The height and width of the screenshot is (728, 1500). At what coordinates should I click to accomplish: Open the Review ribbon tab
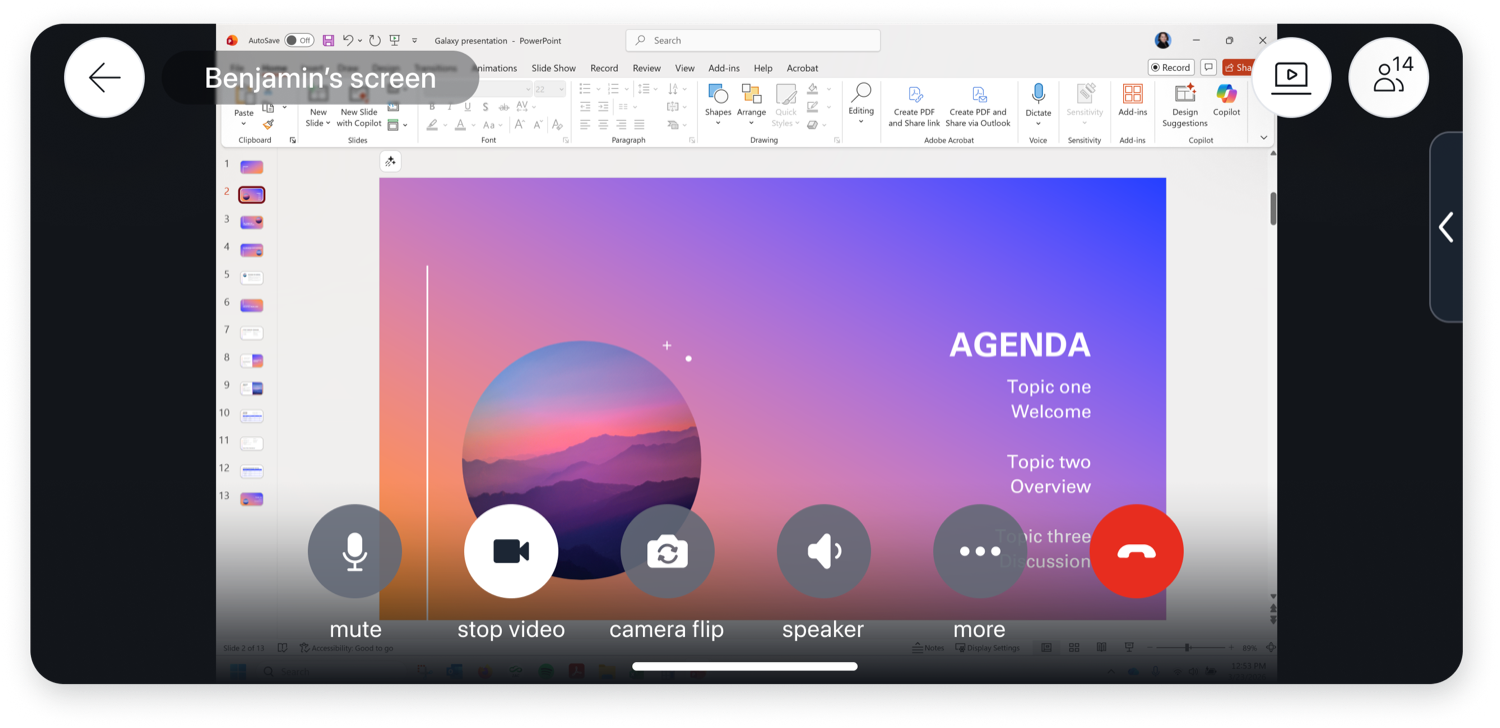tap(646, 68)
